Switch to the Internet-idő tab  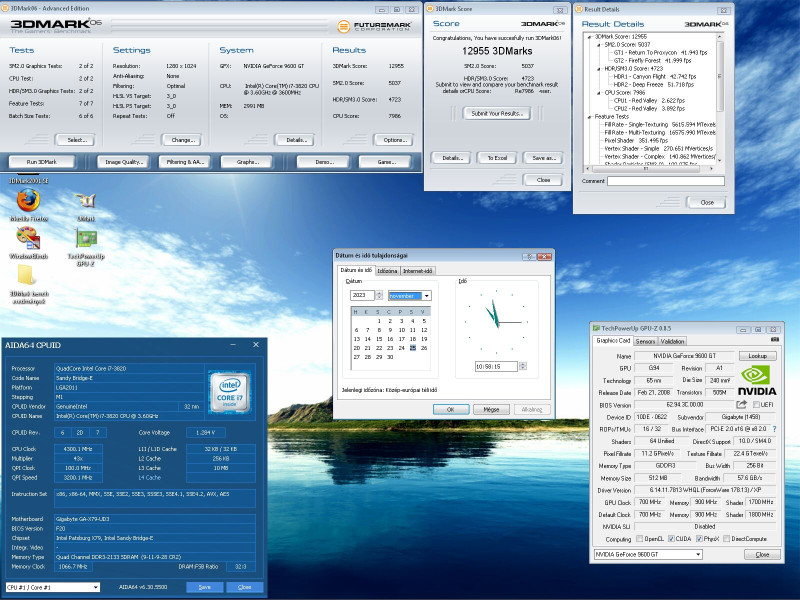(417, 271)
